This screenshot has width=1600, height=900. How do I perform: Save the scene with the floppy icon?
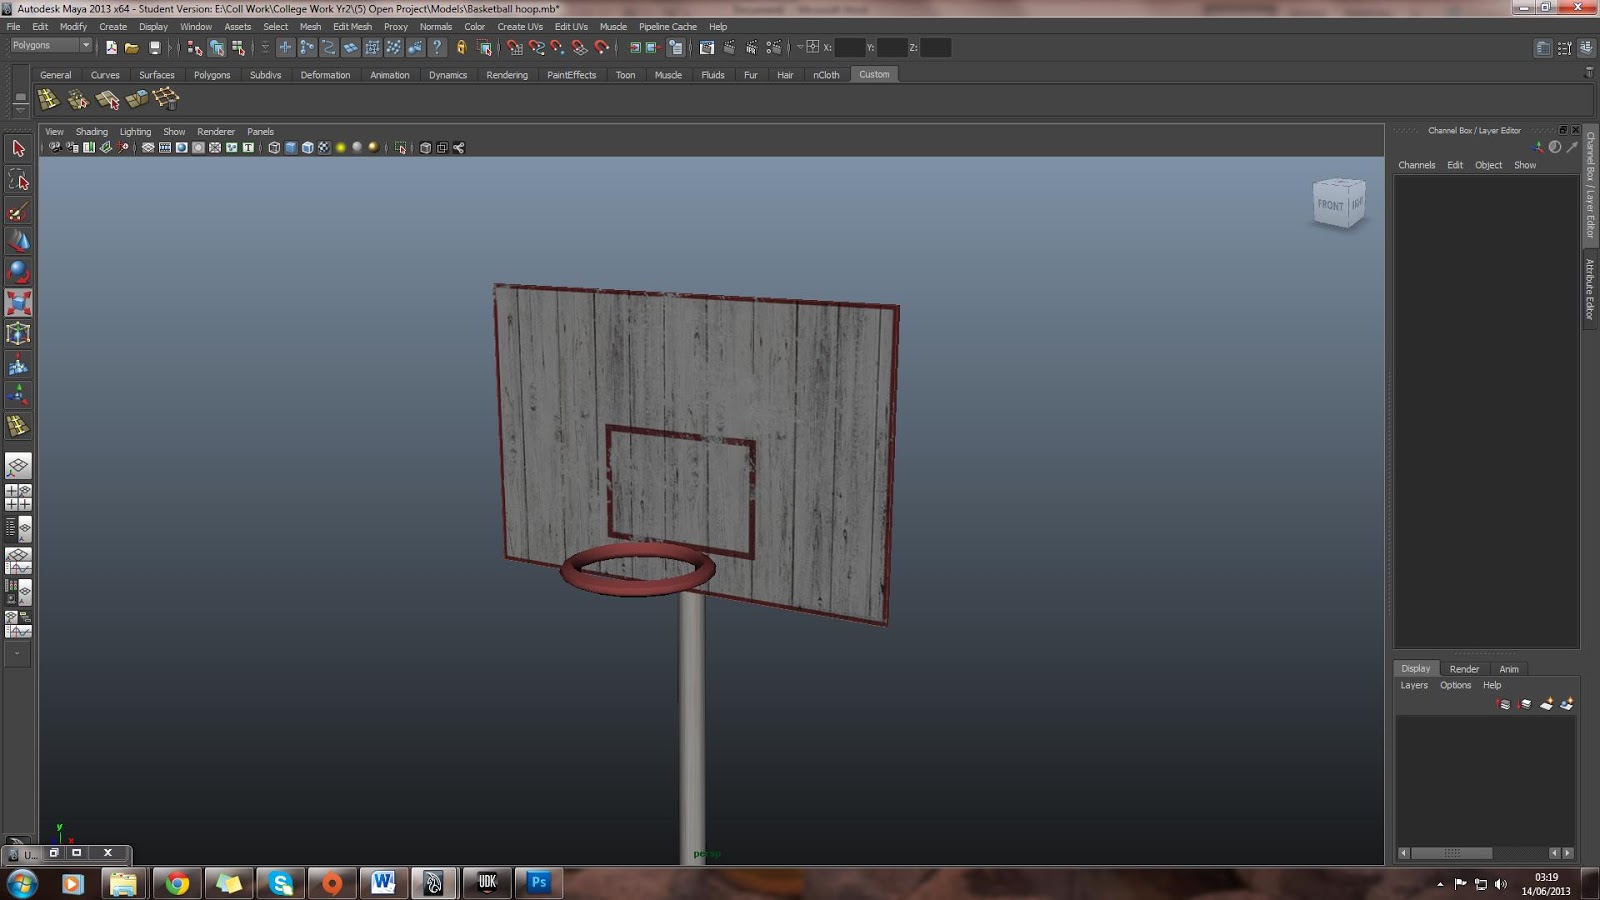click(154, 47)
